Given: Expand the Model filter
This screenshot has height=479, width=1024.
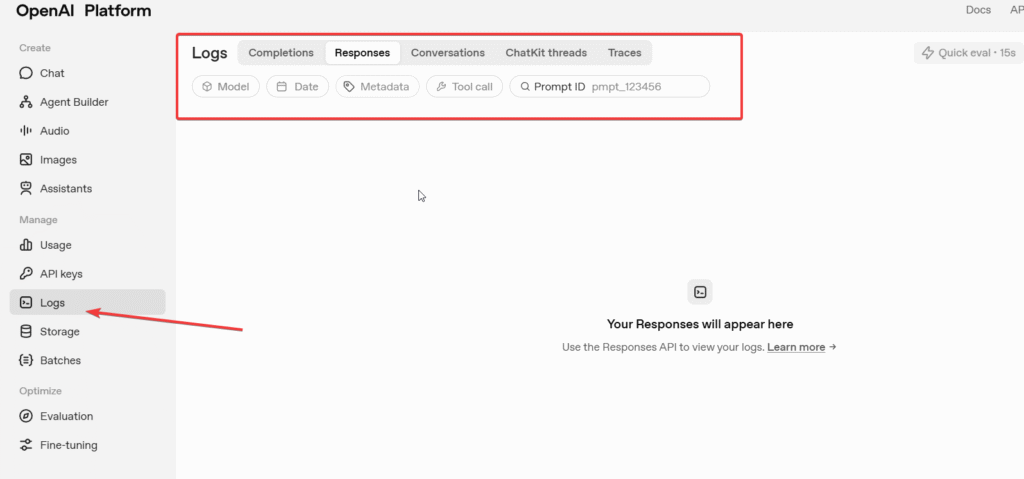Looking at the screenshot, I should coord(226,87).
